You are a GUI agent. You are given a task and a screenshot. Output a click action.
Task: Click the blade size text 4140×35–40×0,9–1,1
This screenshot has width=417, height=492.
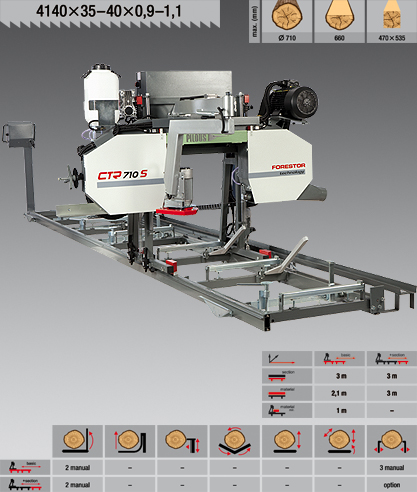point(109,11)
